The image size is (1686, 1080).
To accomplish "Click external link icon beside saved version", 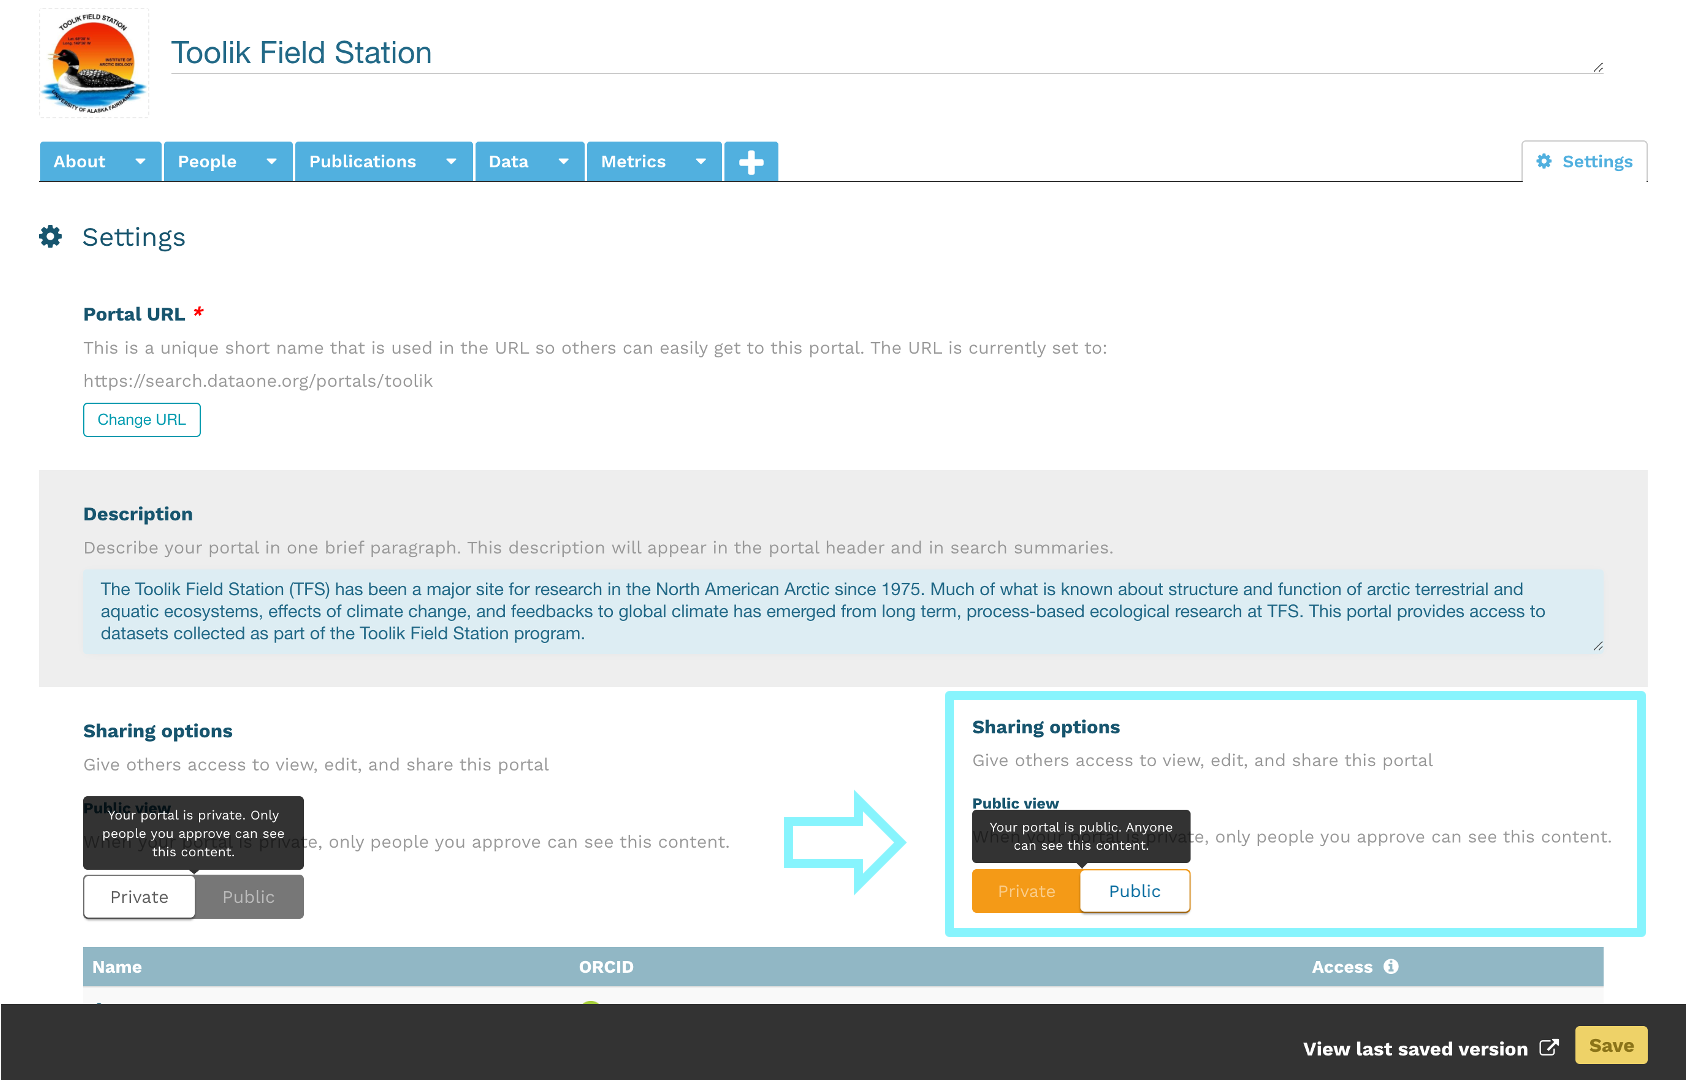I will 1549,1047.
